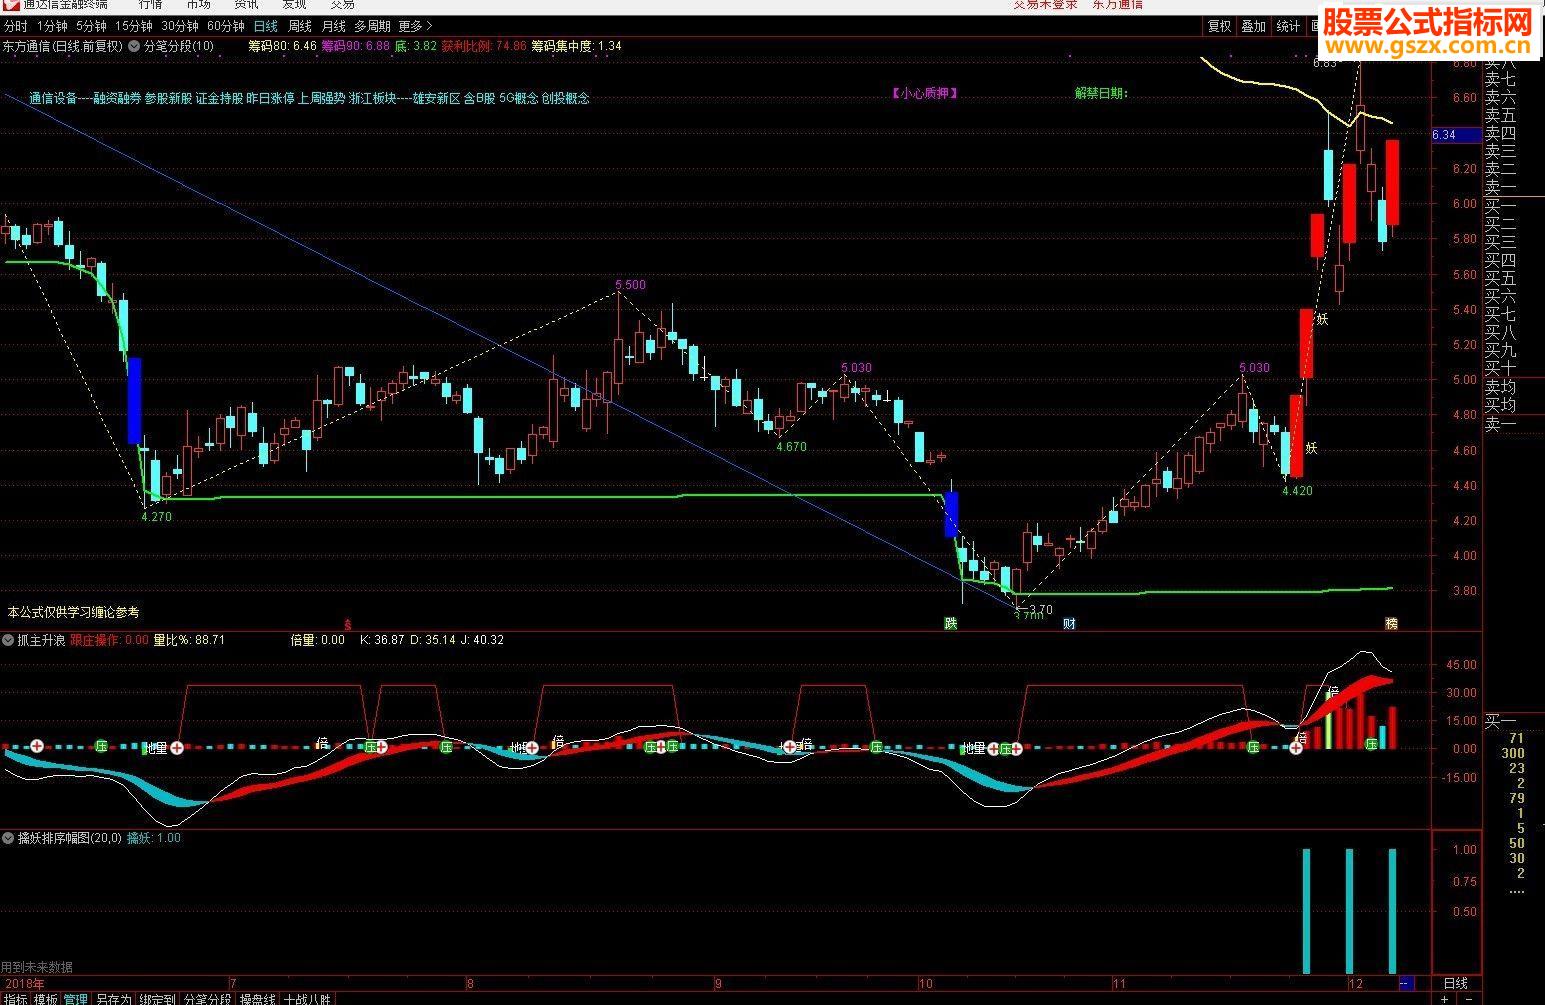Click the 5.500 peak price label
The height and width of the screenshot is (1005, 1545).
click(x=630, y=285)
